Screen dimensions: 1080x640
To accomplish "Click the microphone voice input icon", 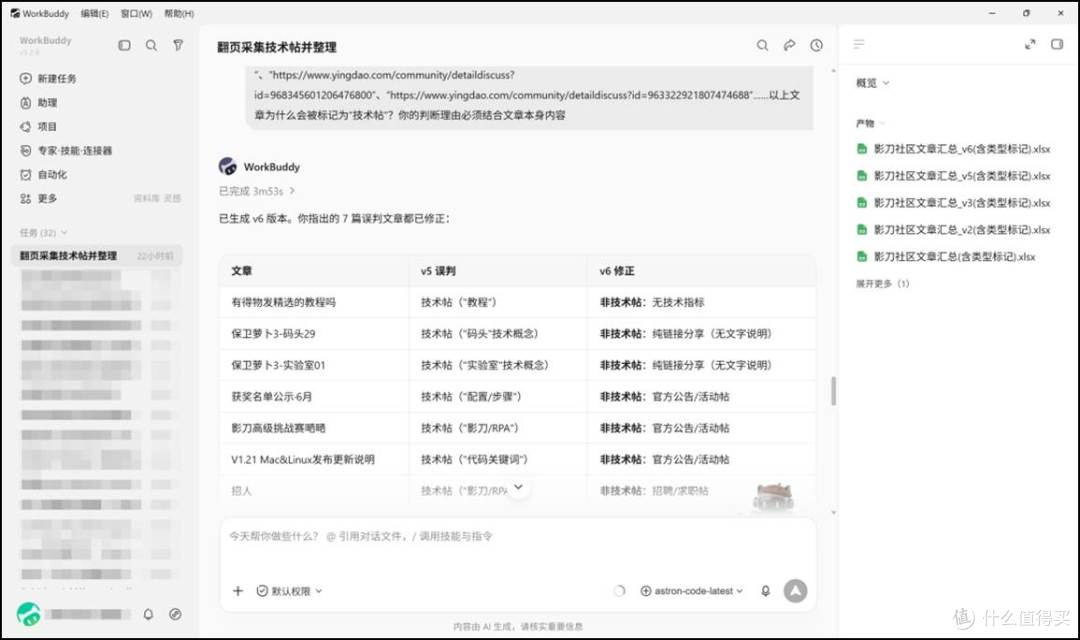I will coord(765,591).
